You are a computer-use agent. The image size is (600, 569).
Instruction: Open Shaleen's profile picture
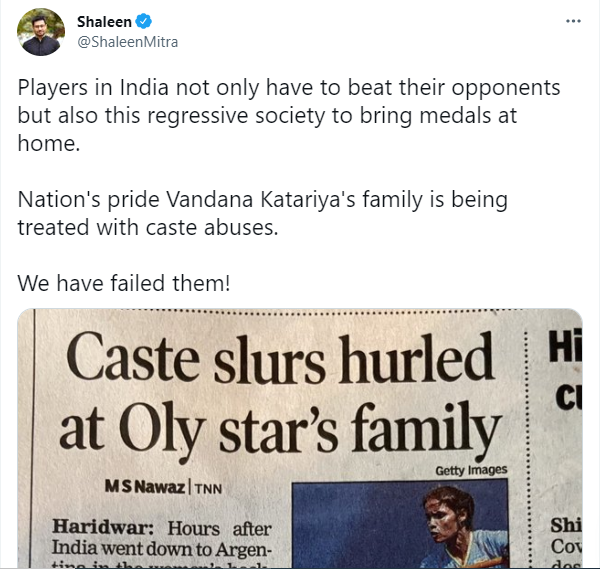tap(41, 32)
